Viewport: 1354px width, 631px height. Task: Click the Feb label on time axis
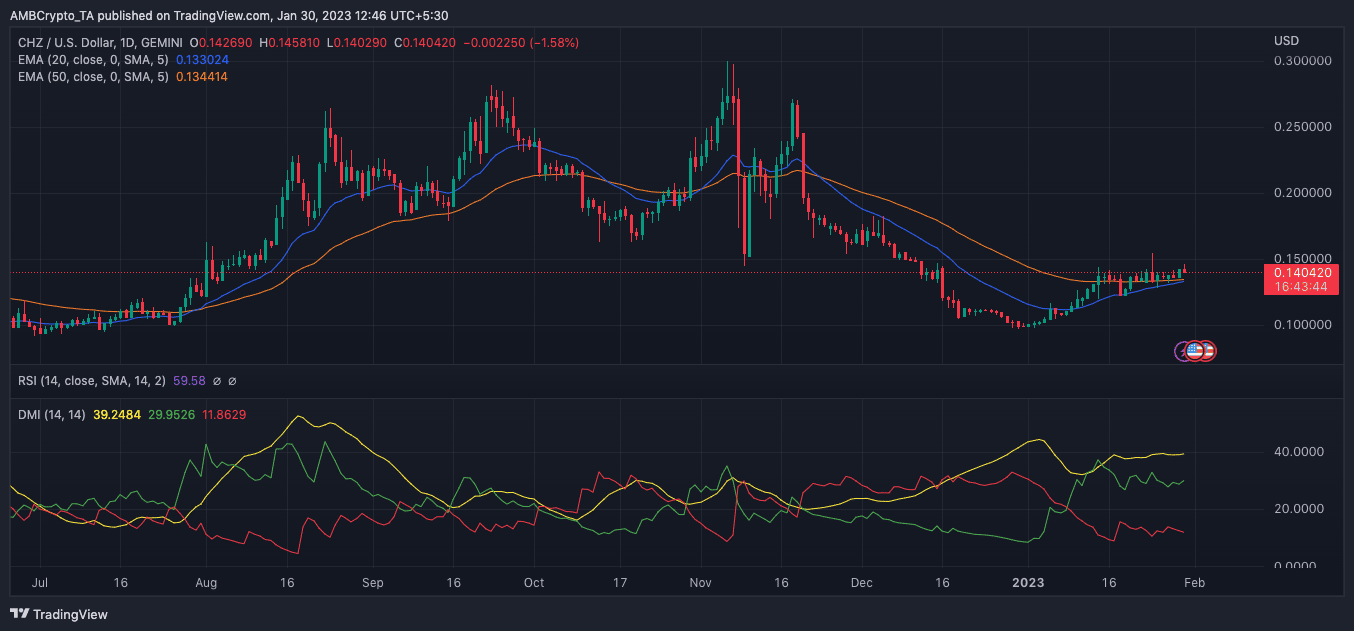click(x=1195, y=581)
